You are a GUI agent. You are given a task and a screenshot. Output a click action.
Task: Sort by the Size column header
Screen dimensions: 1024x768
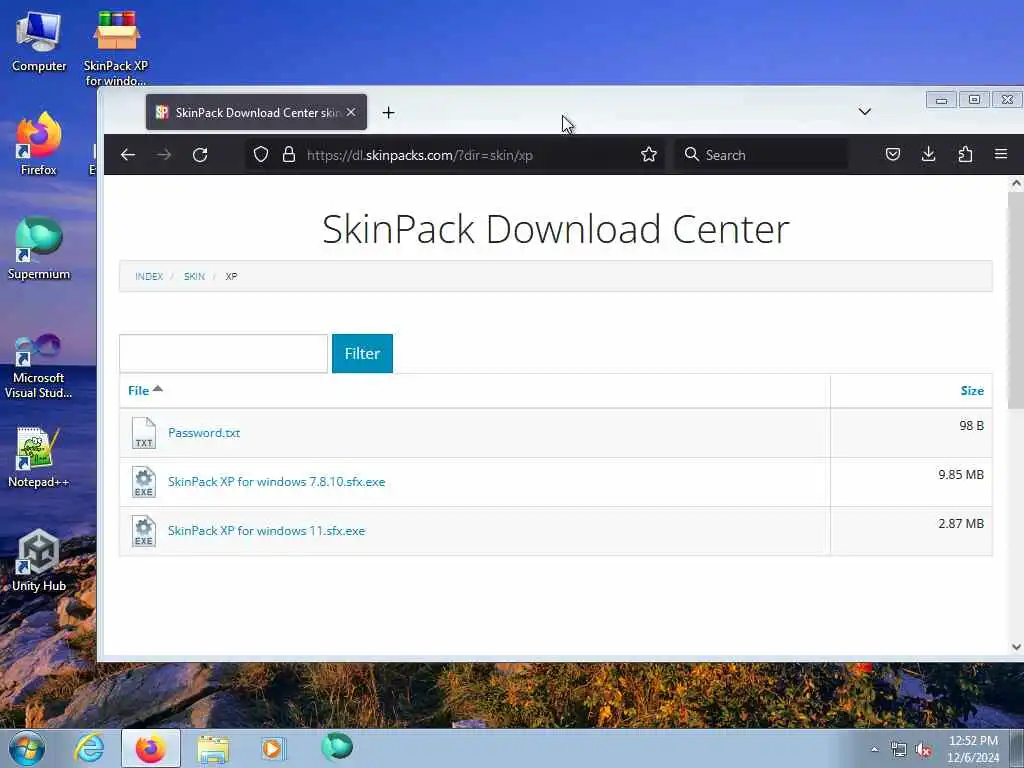pos(972,391)
